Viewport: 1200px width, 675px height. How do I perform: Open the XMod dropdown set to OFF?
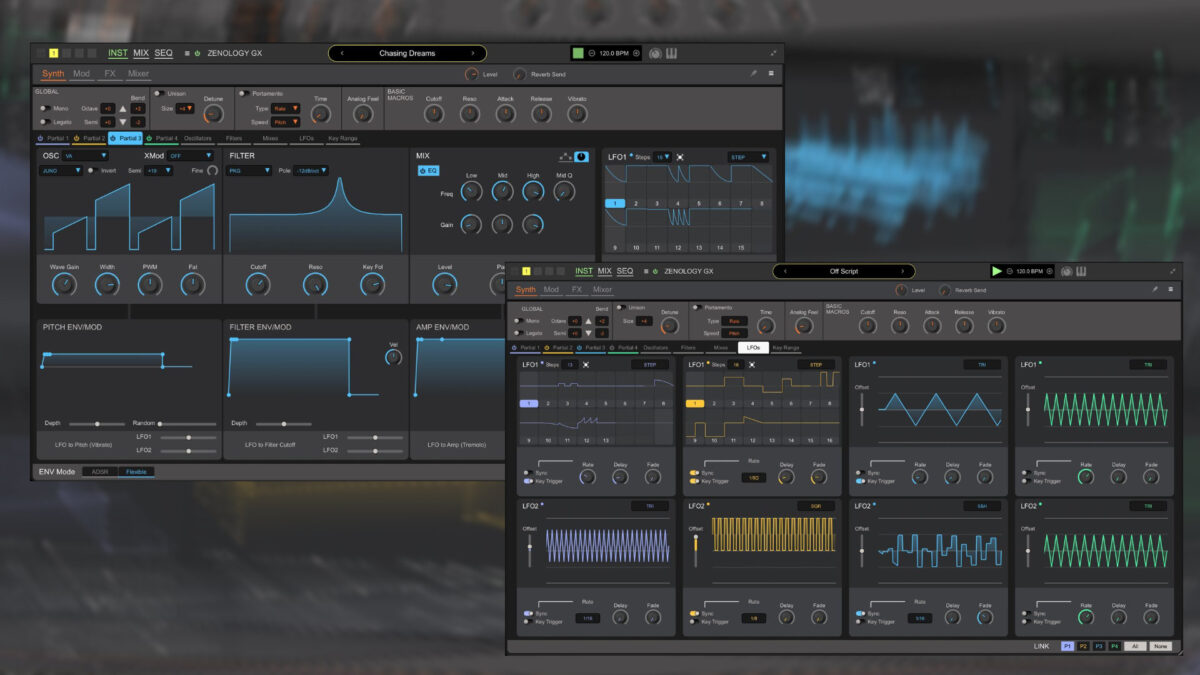pyautogui.click(x=190, y=156)
